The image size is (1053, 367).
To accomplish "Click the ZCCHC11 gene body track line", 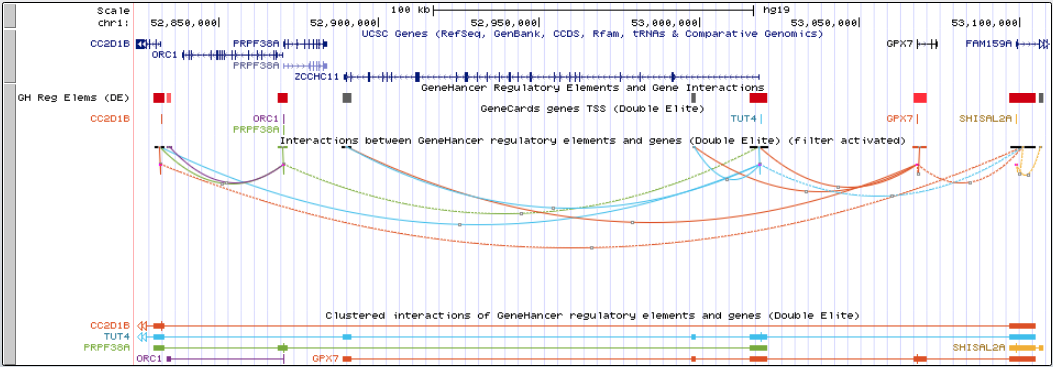I will click(x=551, y=77).
